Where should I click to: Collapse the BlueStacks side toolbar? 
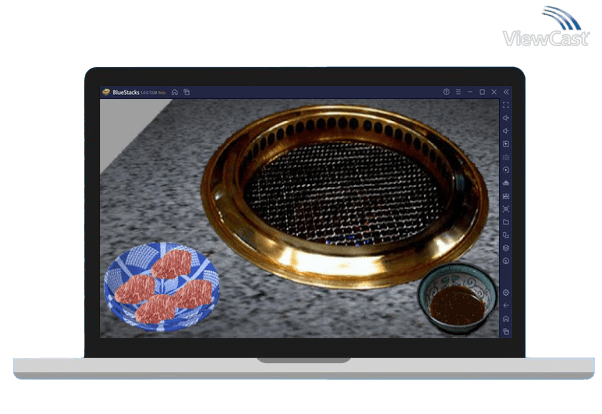(x=506, y=92)
